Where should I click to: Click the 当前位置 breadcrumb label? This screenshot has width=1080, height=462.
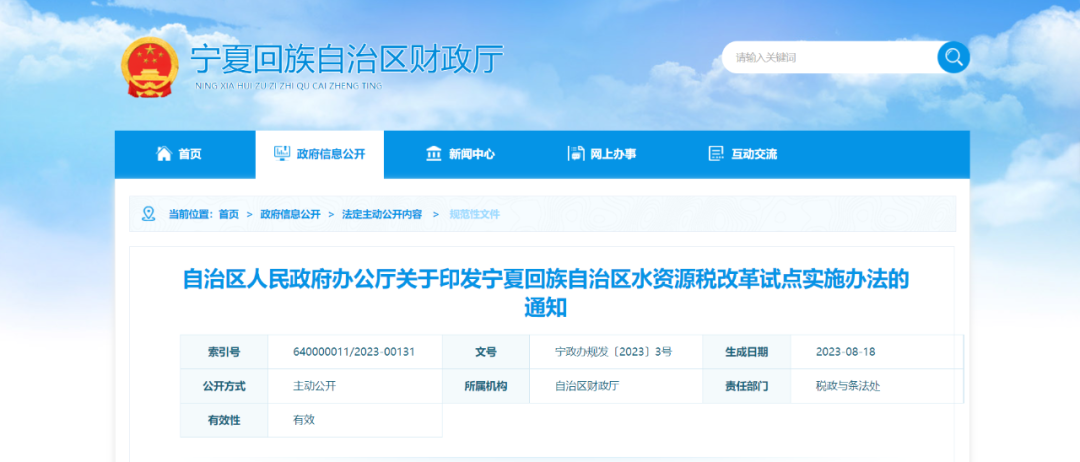click(191, 214)
